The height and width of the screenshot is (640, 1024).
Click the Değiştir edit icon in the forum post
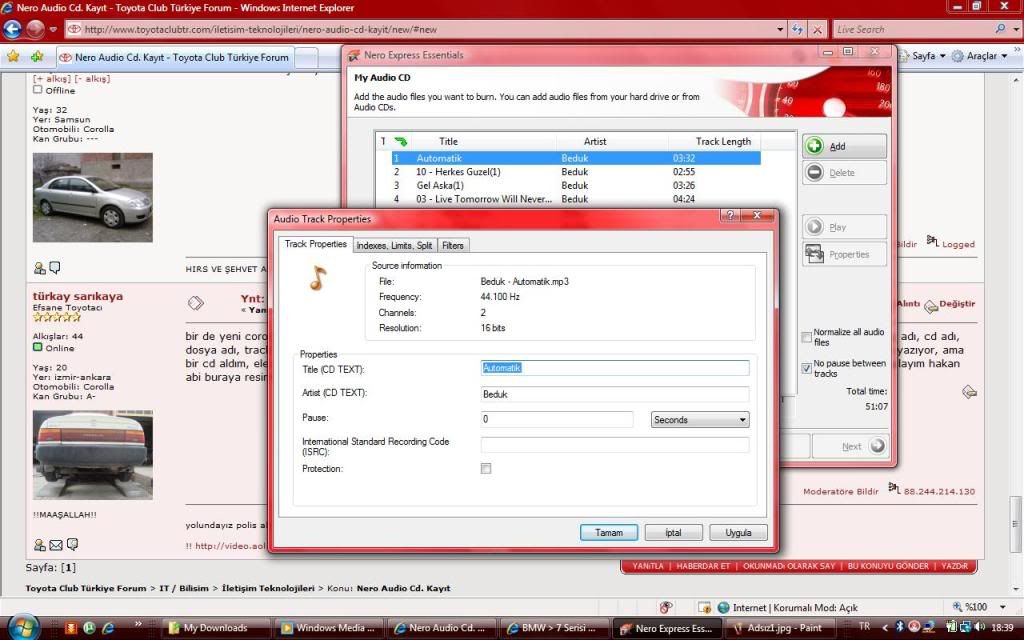point(949,304)
